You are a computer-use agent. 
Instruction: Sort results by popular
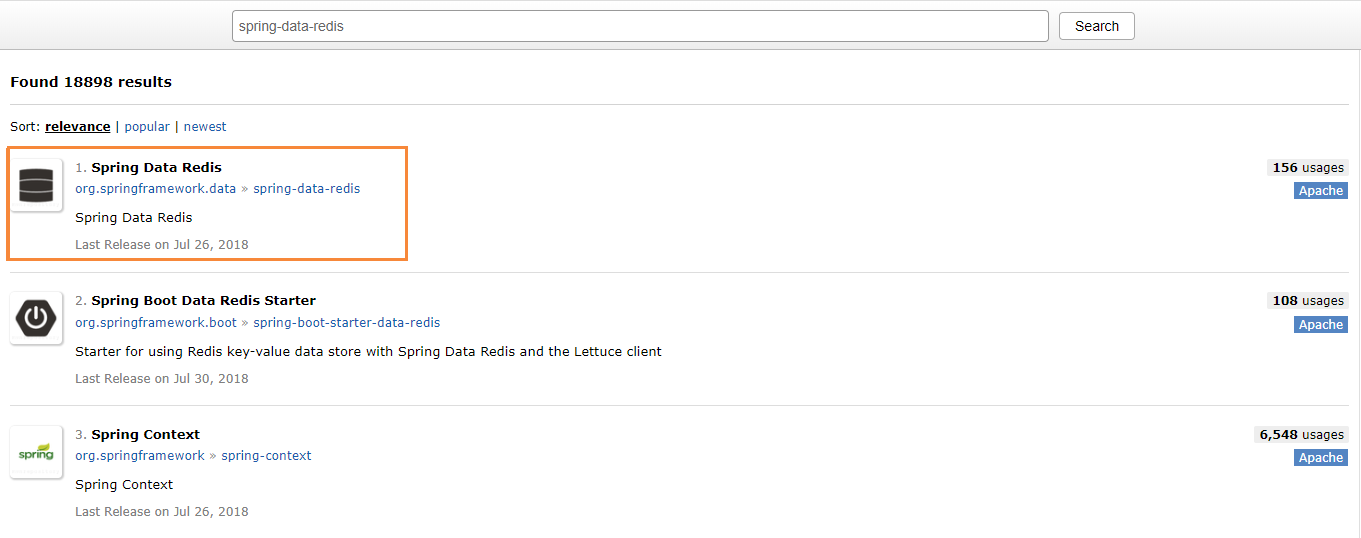tap(147, 127)
